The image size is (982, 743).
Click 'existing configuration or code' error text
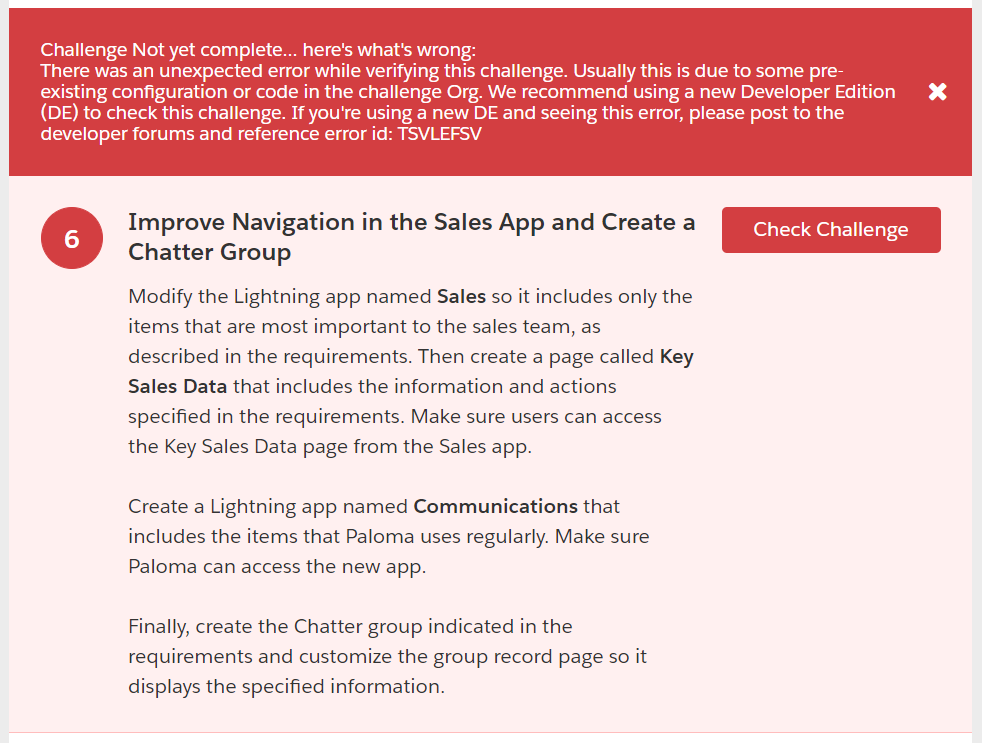coord(160,92)
